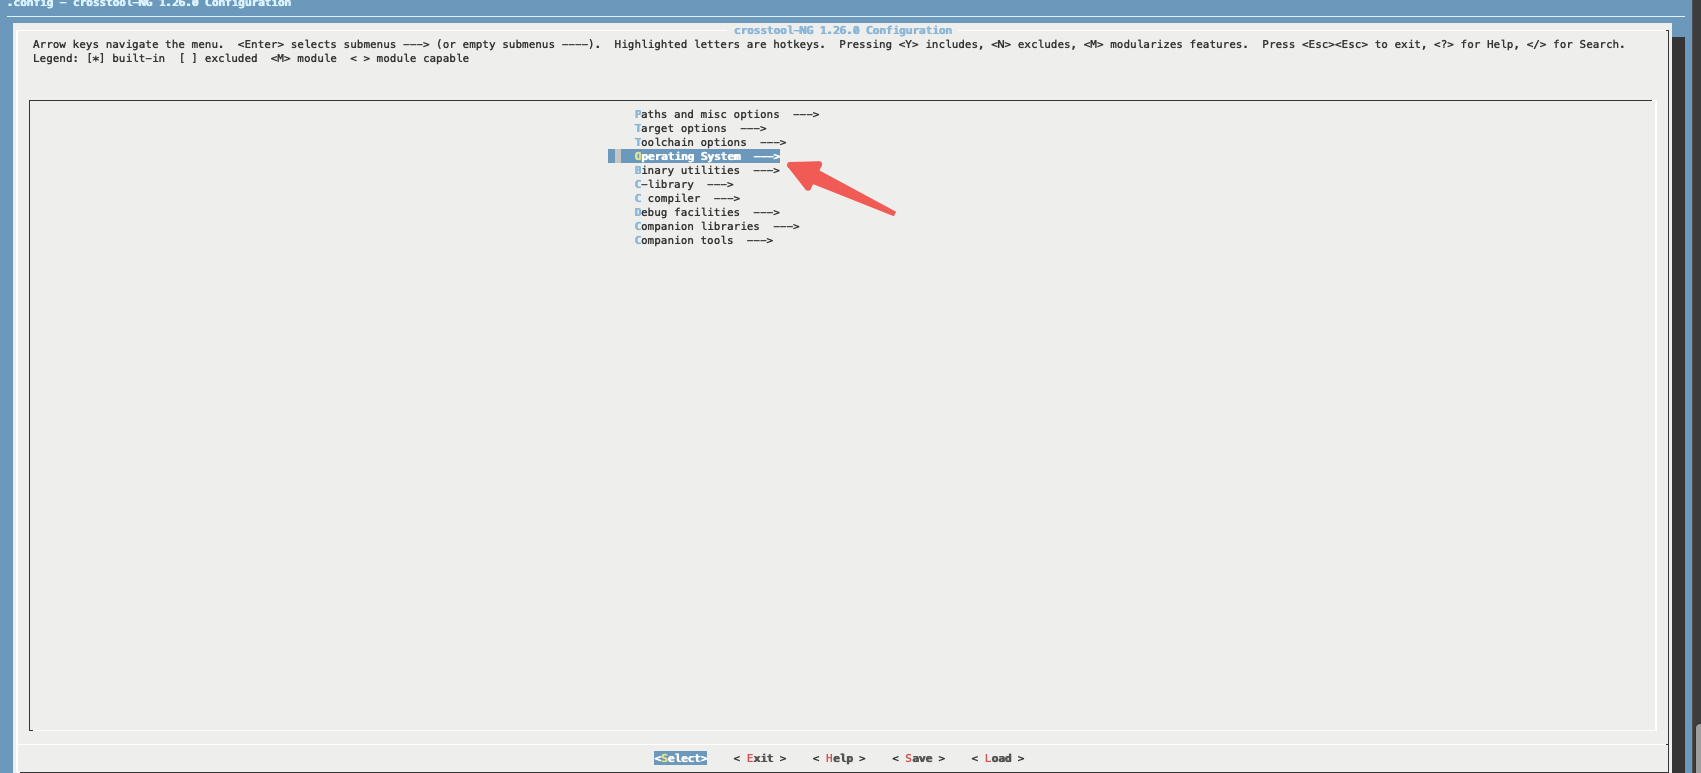Open the Paths and misc options submenu
This screenshot has width=1701, height=773.
[727, 114]
